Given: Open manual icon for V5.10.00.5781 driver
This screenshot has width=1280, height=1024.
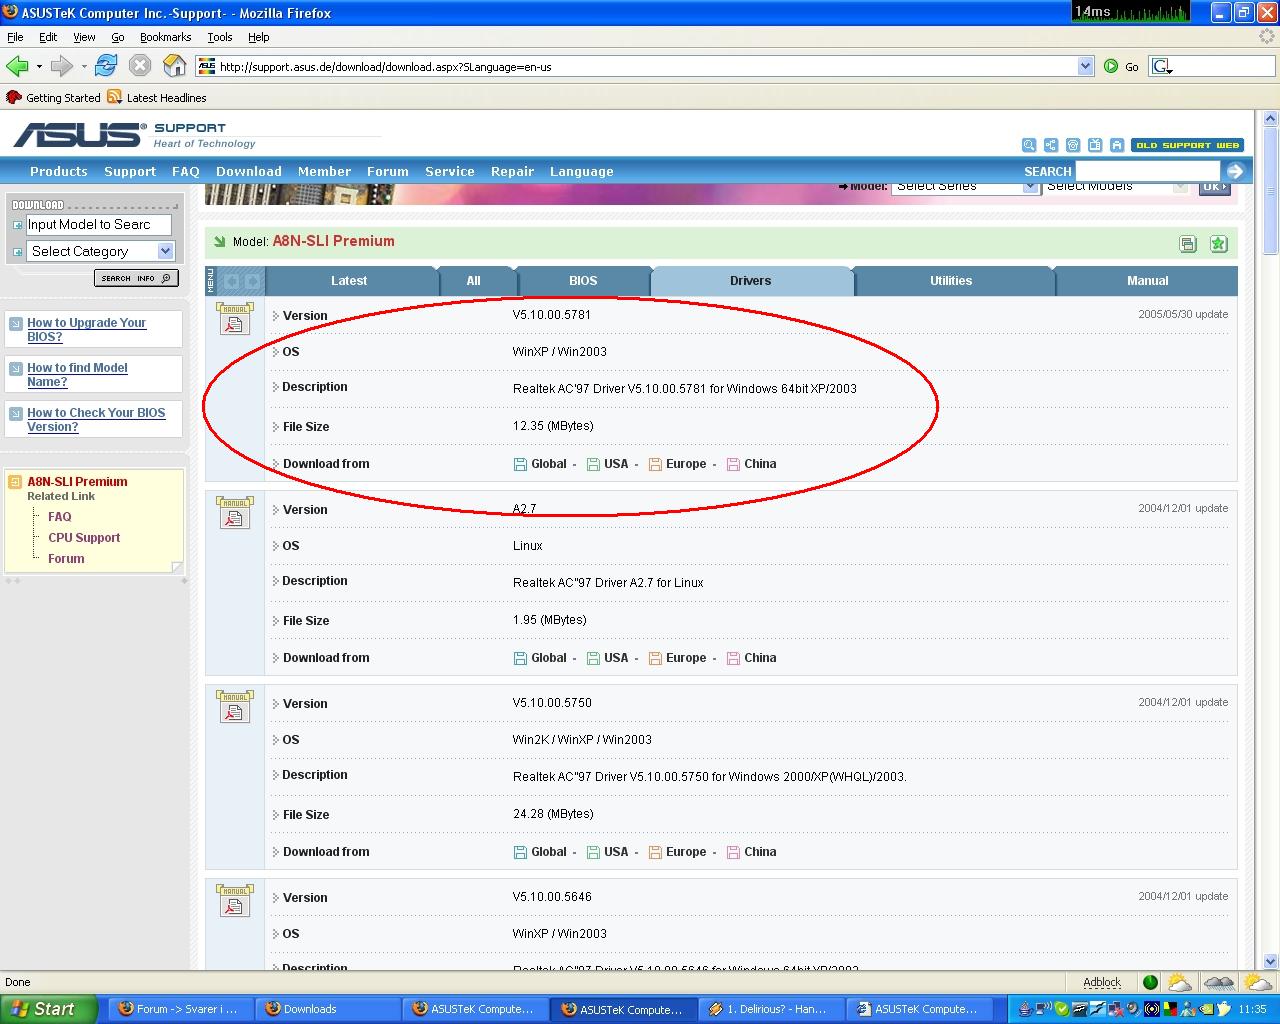Looking at the screenshot, I should 235,318.
